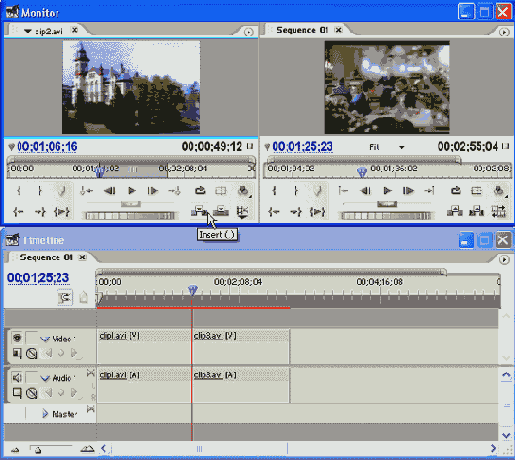The height and width of the screenshot is (460, 515).
Task: Click the Overlay button in Source monitor
Action: tap(221, 211)
